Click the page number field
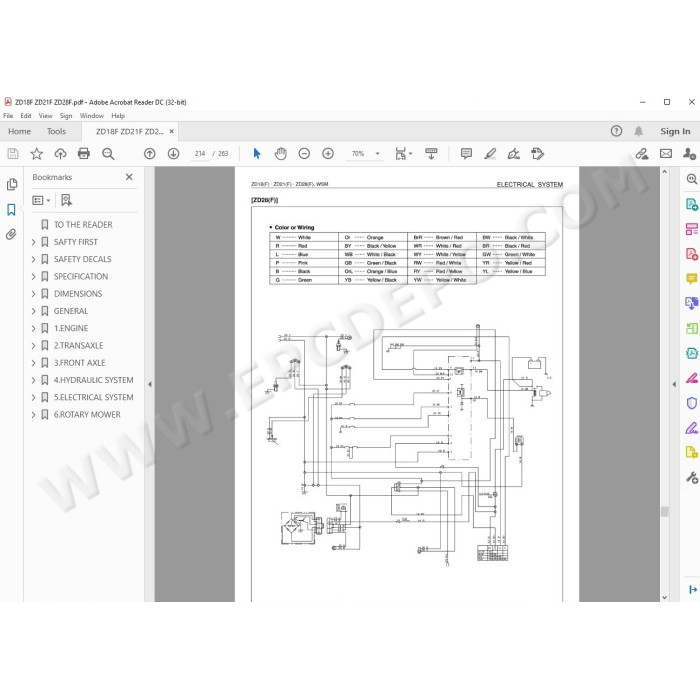700x700 pixels. point(200,154)
